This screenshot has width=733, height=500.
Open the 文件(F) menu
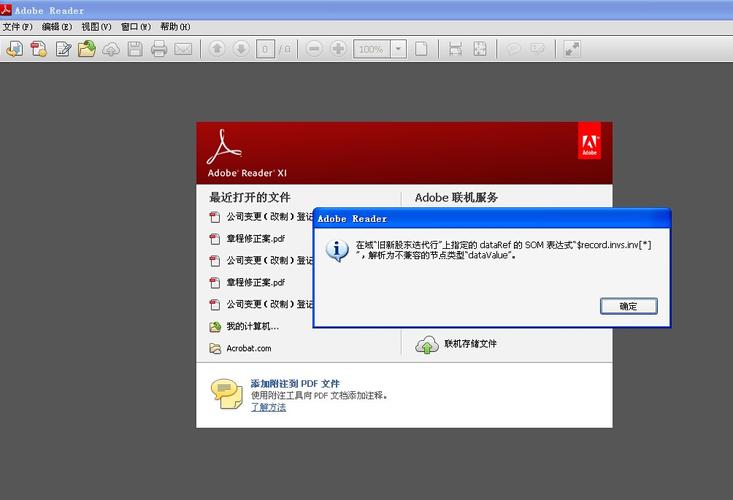[18, 27]
